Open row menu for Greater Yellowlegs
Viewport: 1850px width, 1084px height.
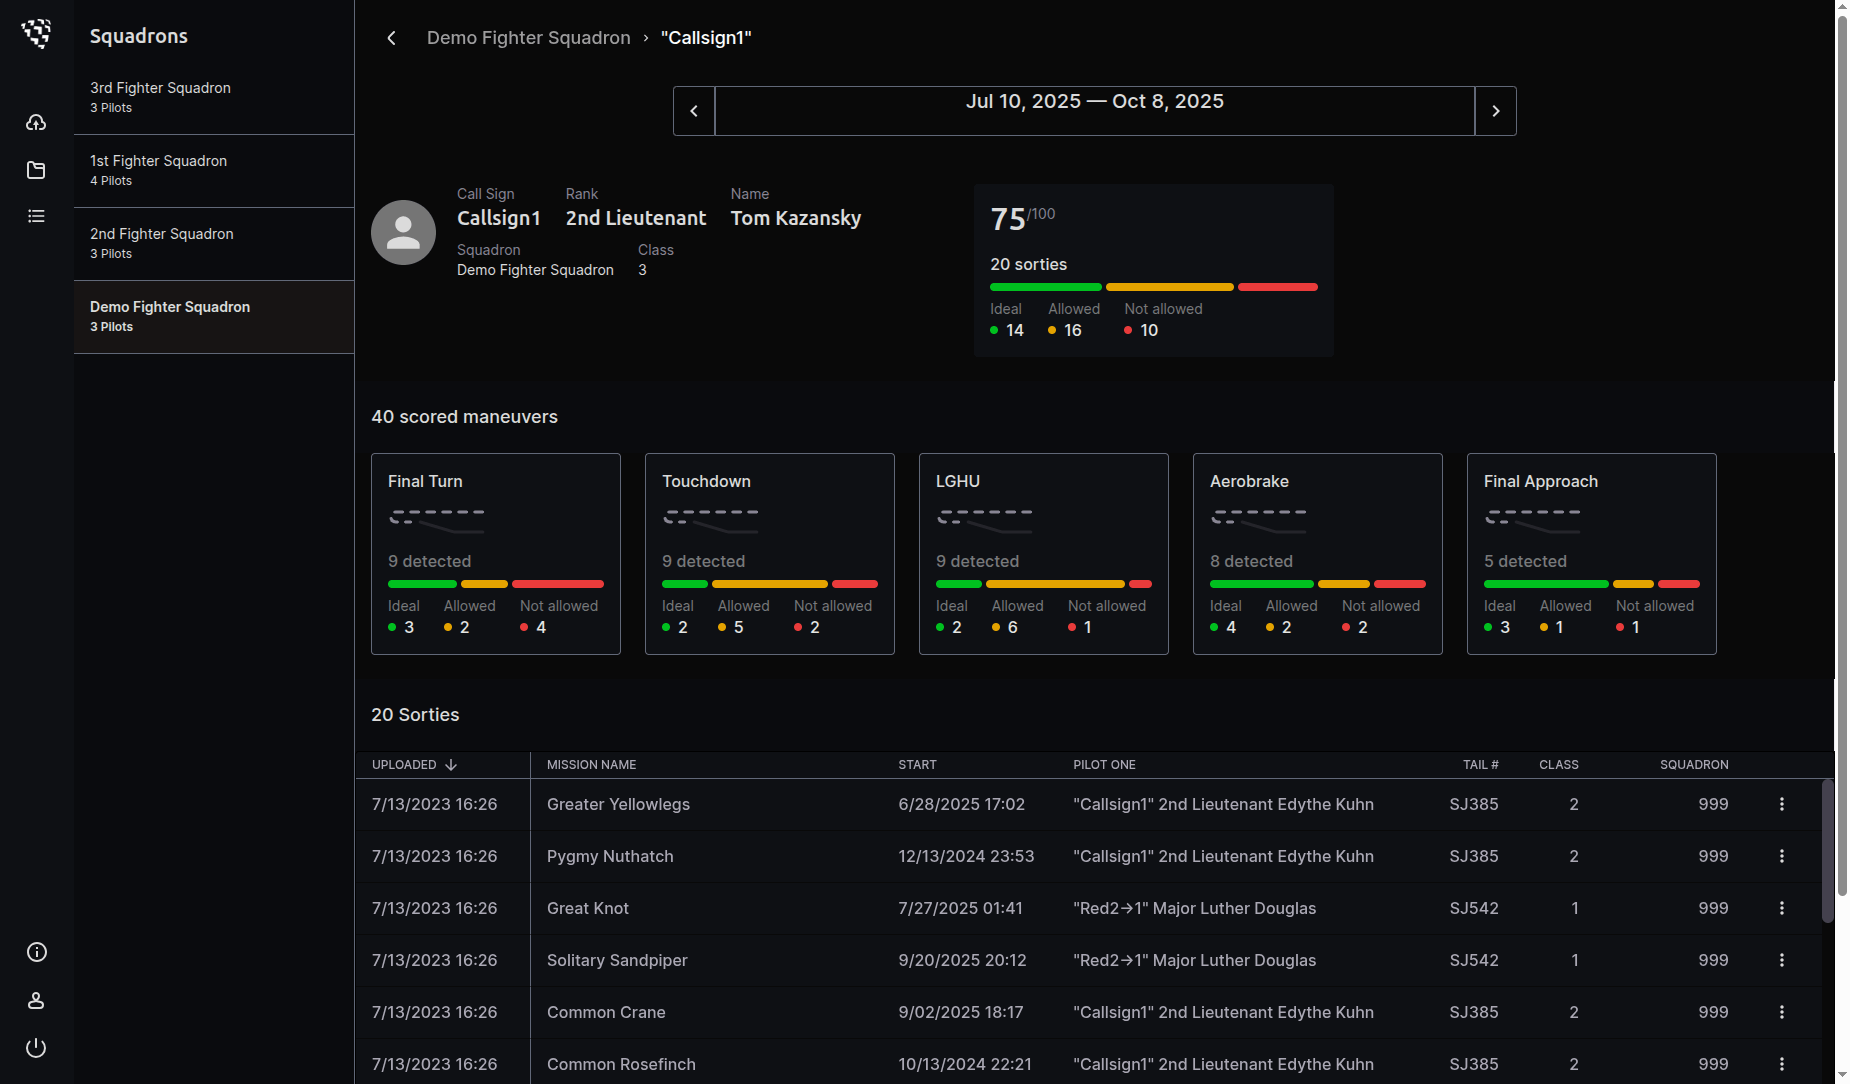(x=1781, y=804)
